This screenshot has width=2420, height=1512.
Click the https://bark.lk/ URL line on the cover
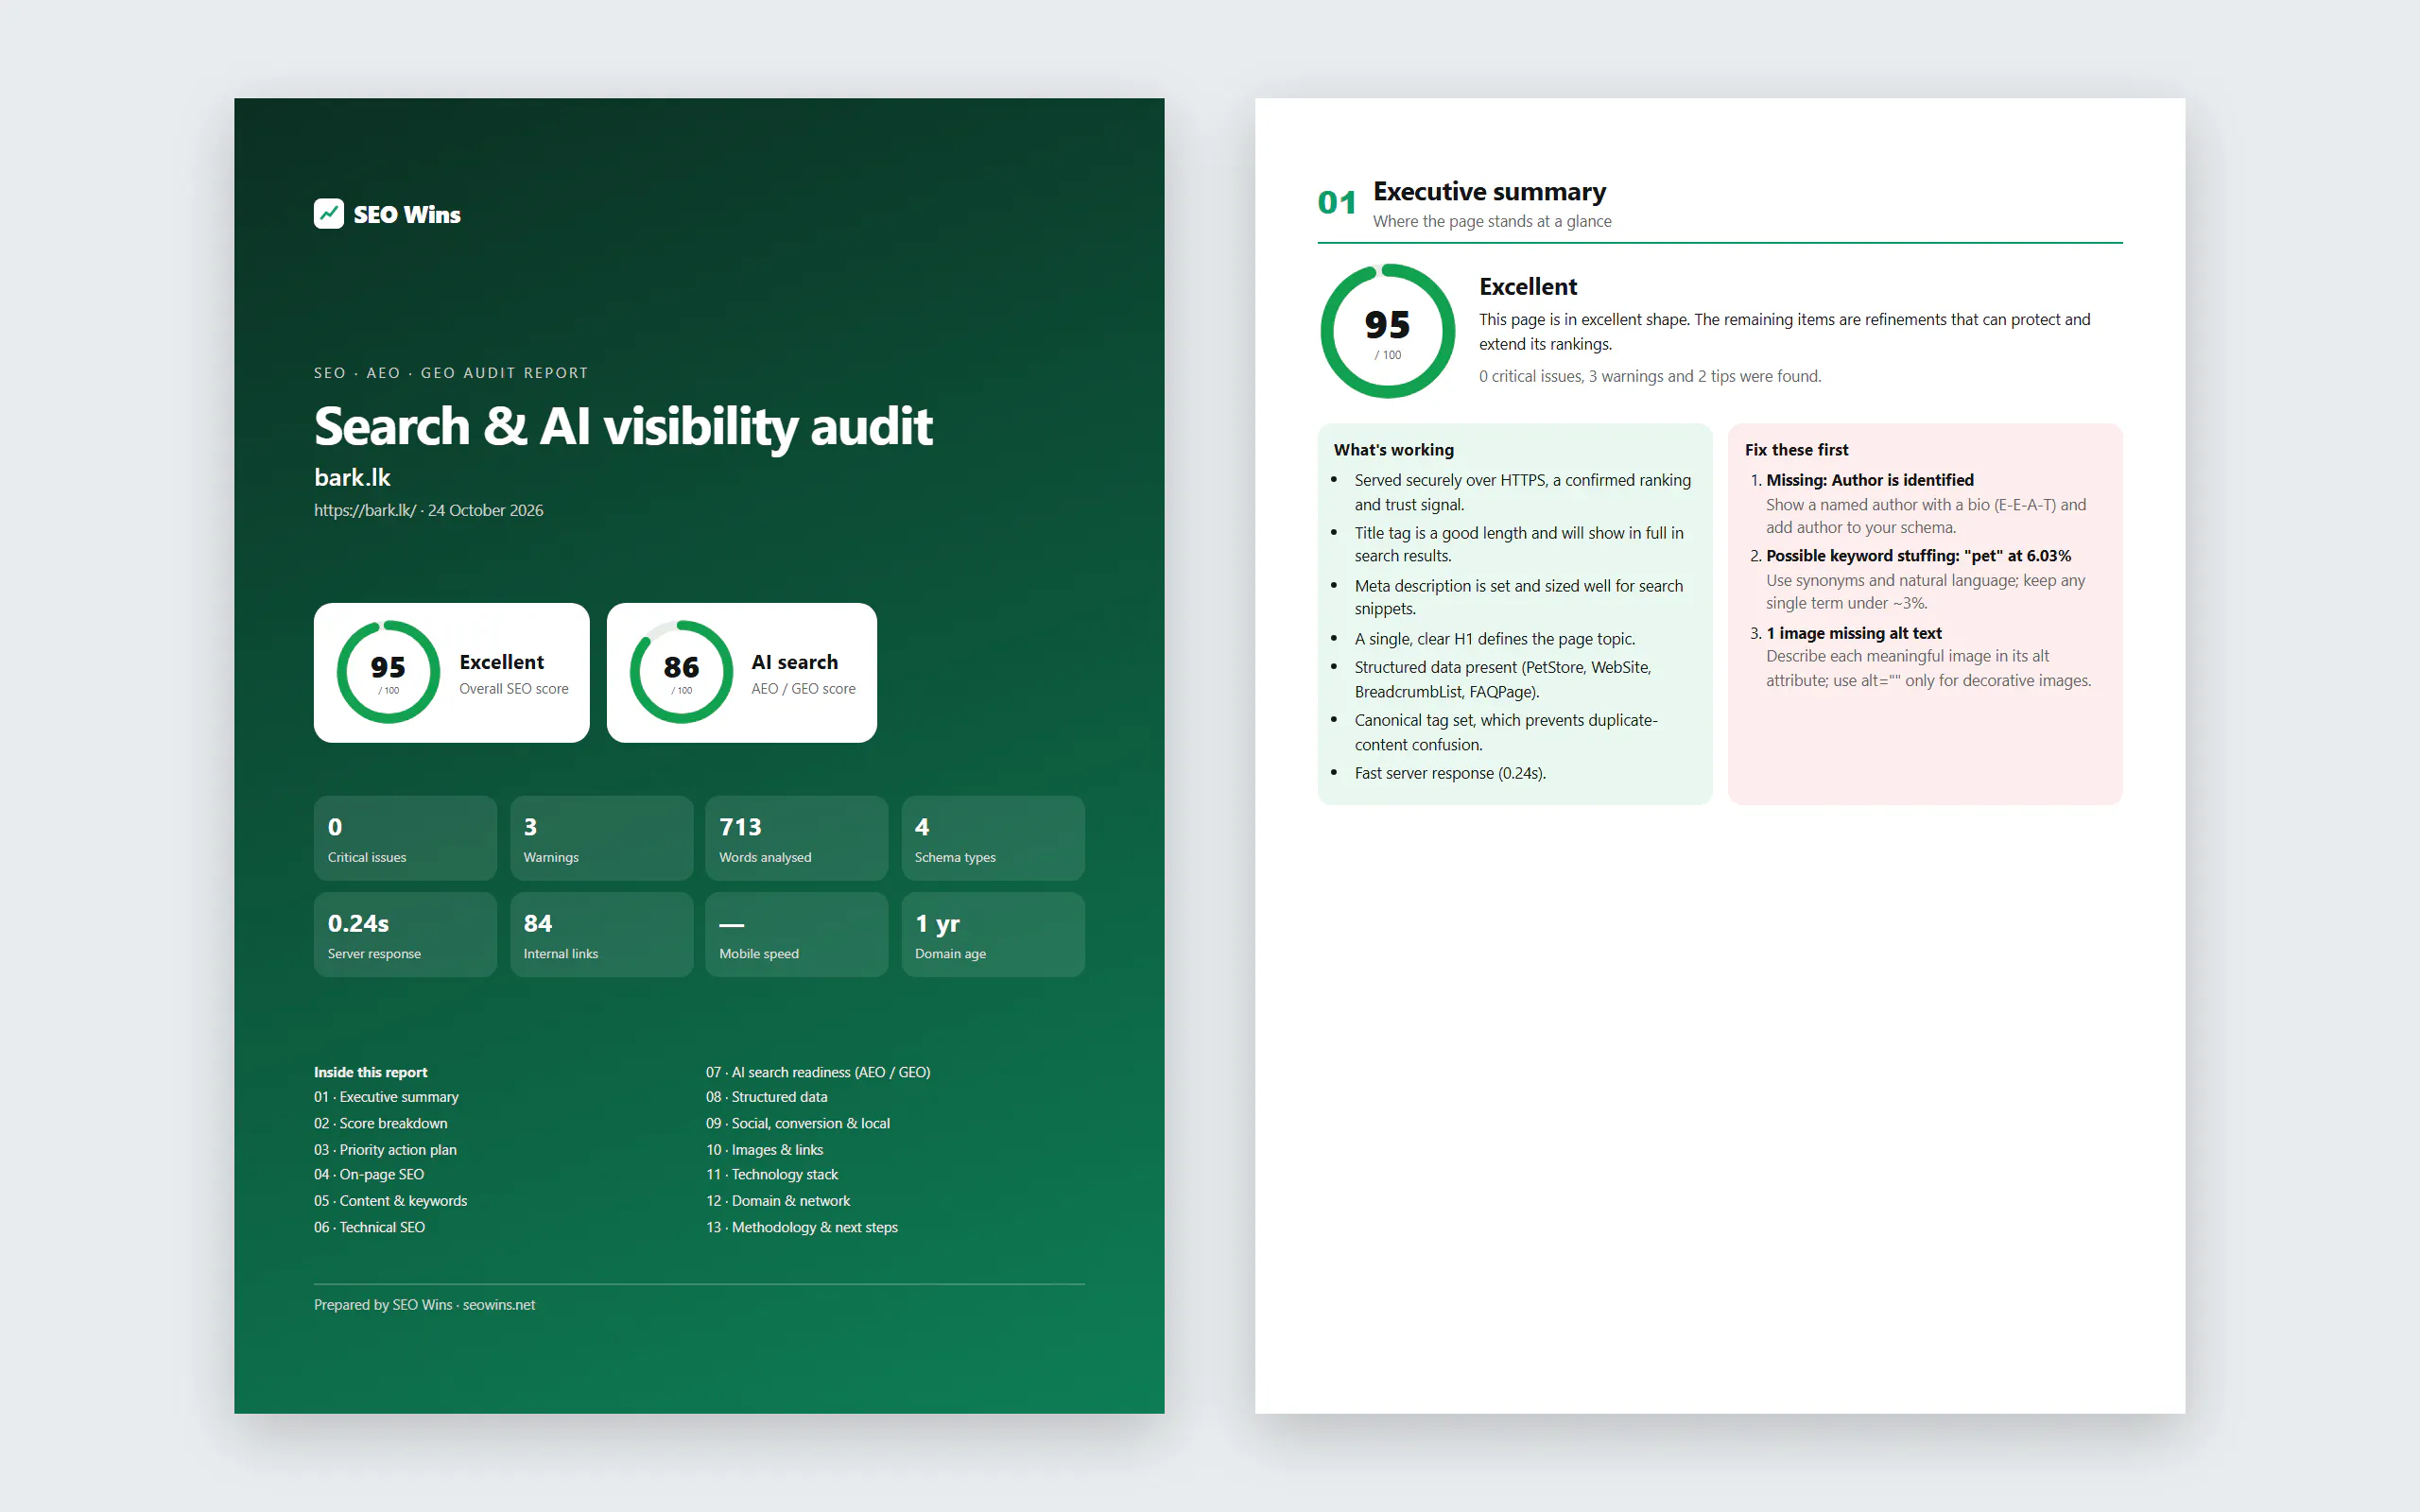click(429, 510)
